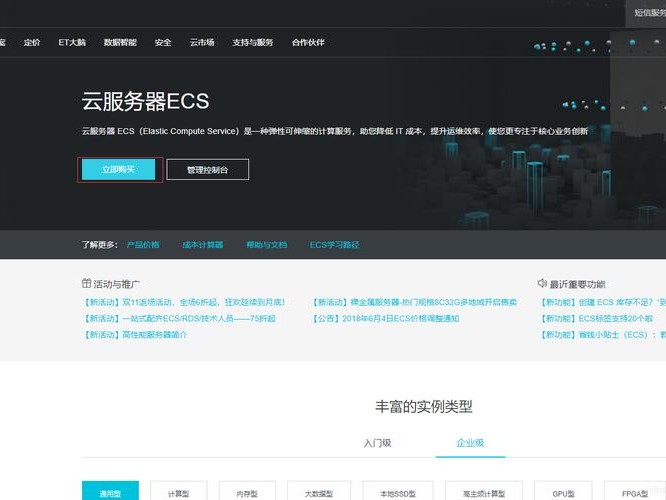Go to the 安全 security menu
The image size is (666, 500).
pyautogui.click(x=163, y=42)
